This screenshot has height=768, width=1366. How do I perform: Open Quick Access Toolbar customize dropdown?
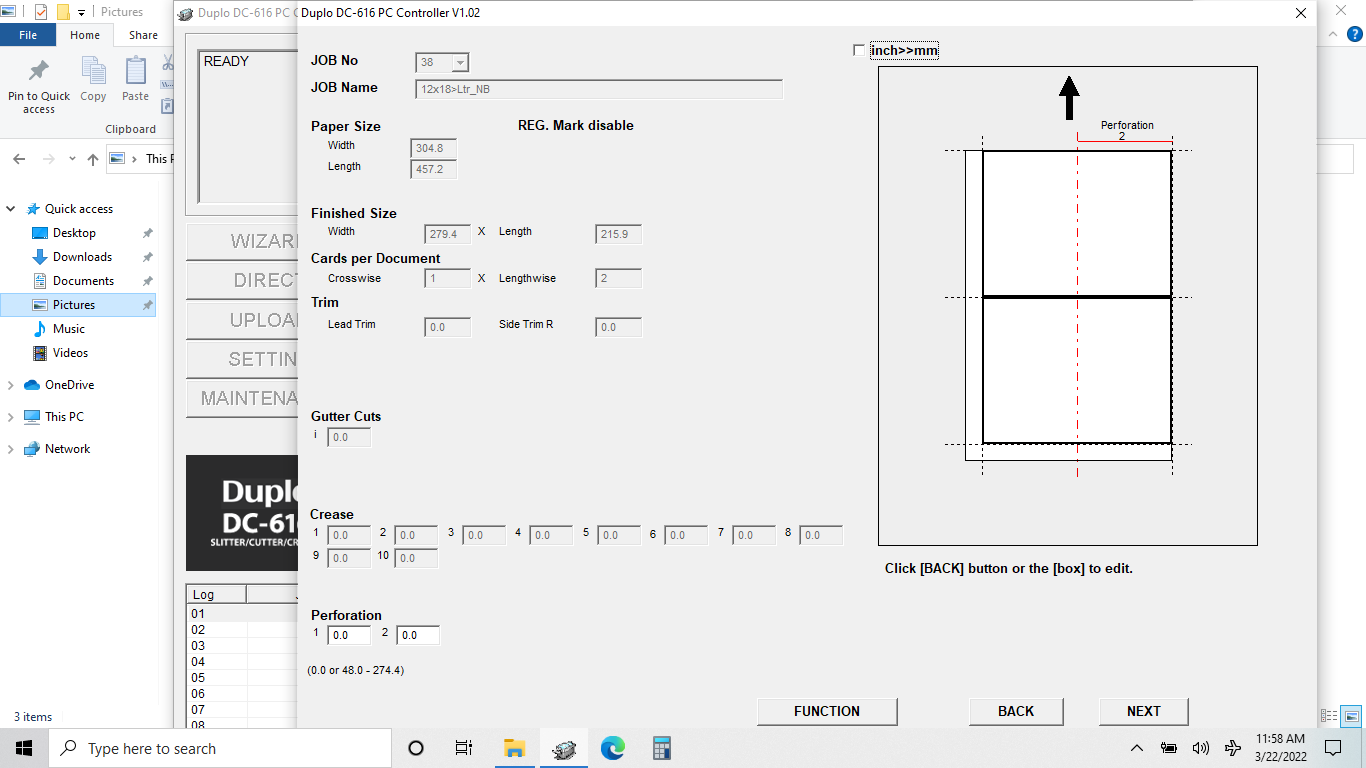coord(81,12)
